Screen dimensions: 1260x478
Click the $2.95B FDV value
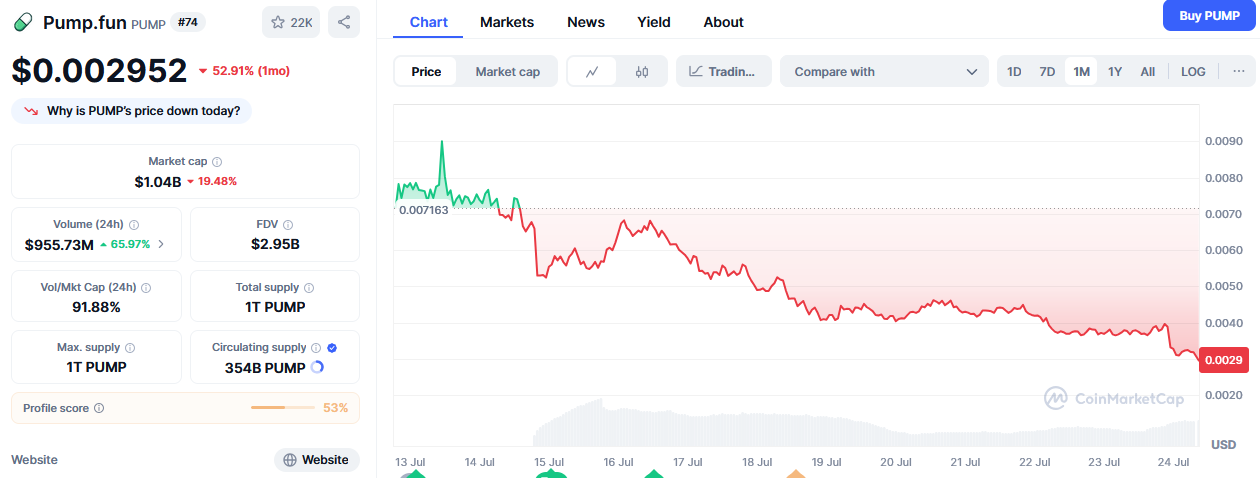pos(275,244)
